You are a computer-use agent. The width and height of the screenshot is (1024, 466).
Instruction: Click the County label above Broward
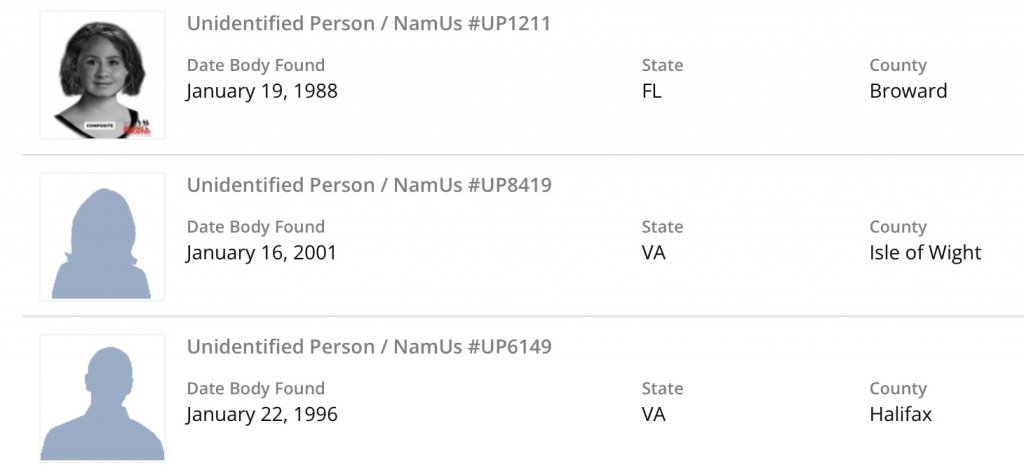pos(898,65)
